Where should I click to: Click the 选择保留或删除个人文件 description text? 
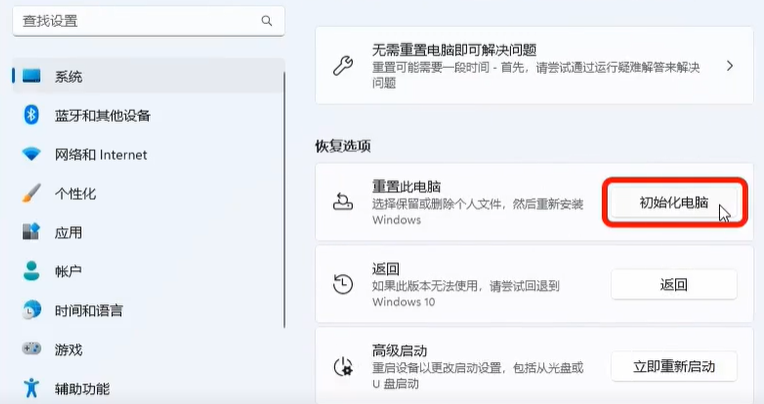(478, 212)
